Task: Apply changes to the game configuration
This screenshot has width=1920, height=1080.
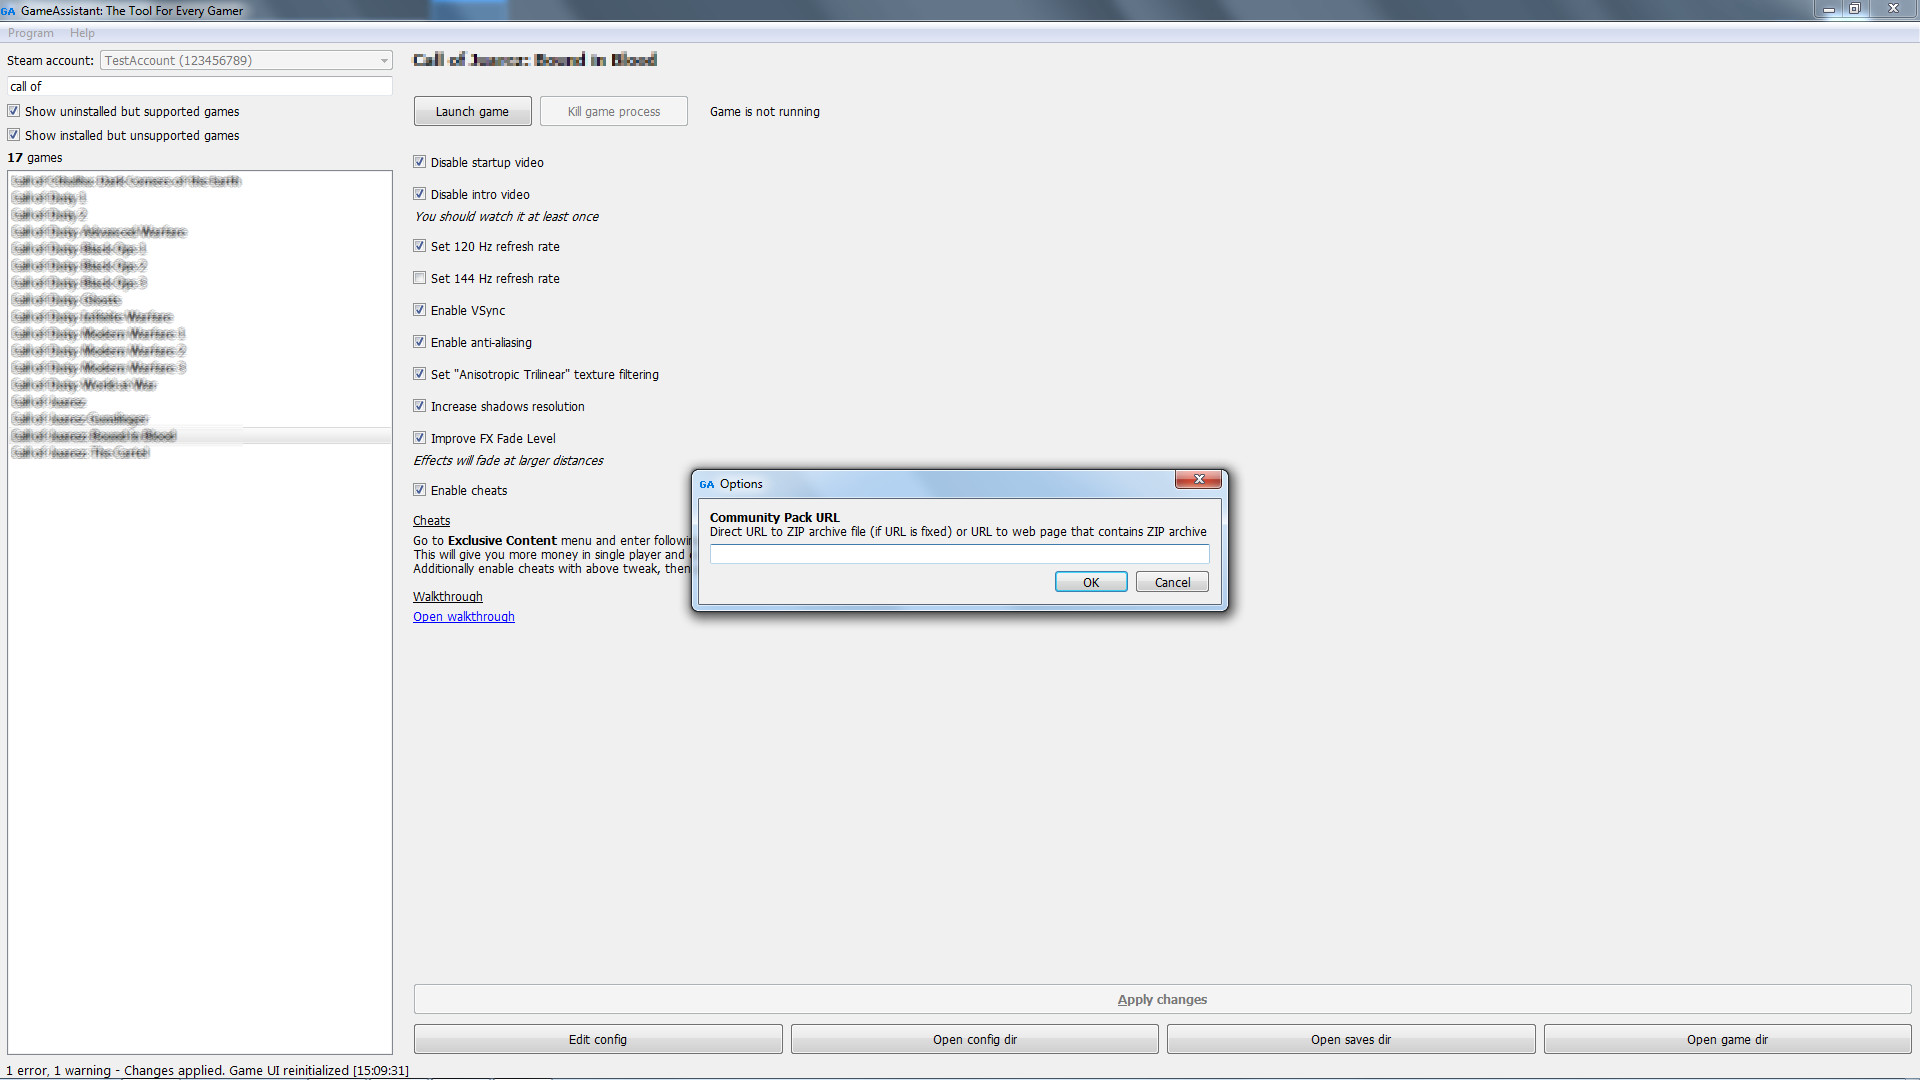Action: tap(1162, 999)
